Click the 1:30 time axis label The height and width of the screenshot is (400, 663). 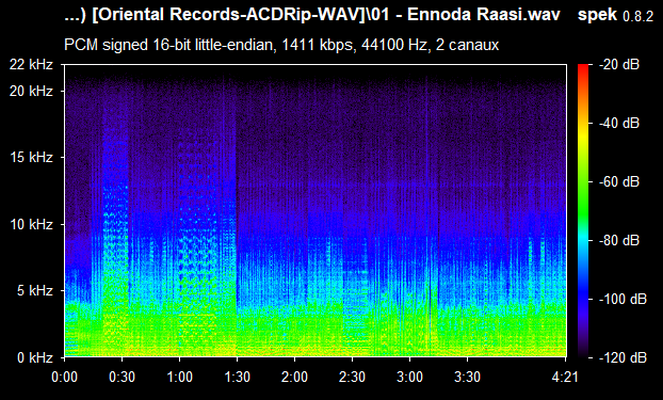pos(237,377)
